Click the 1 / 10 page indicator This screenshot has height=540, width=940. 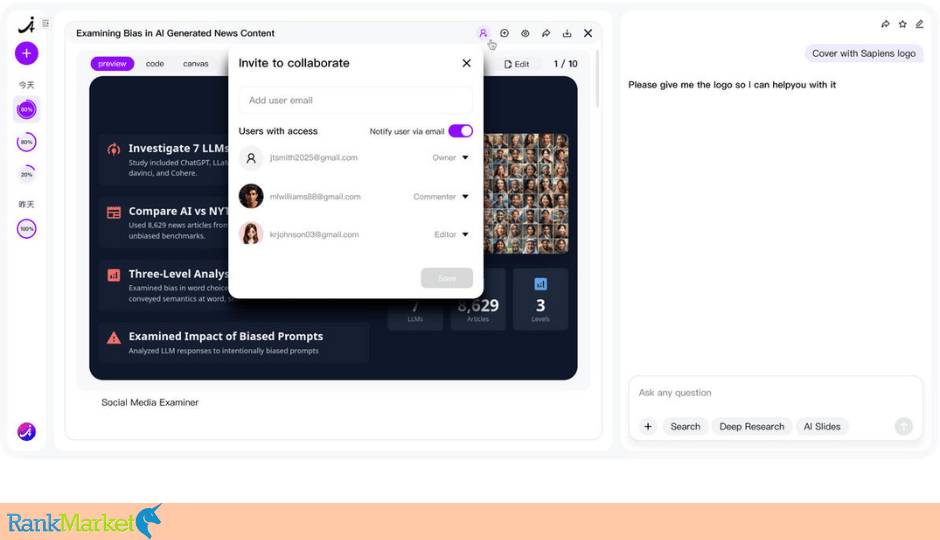click(x=565, y=64)
